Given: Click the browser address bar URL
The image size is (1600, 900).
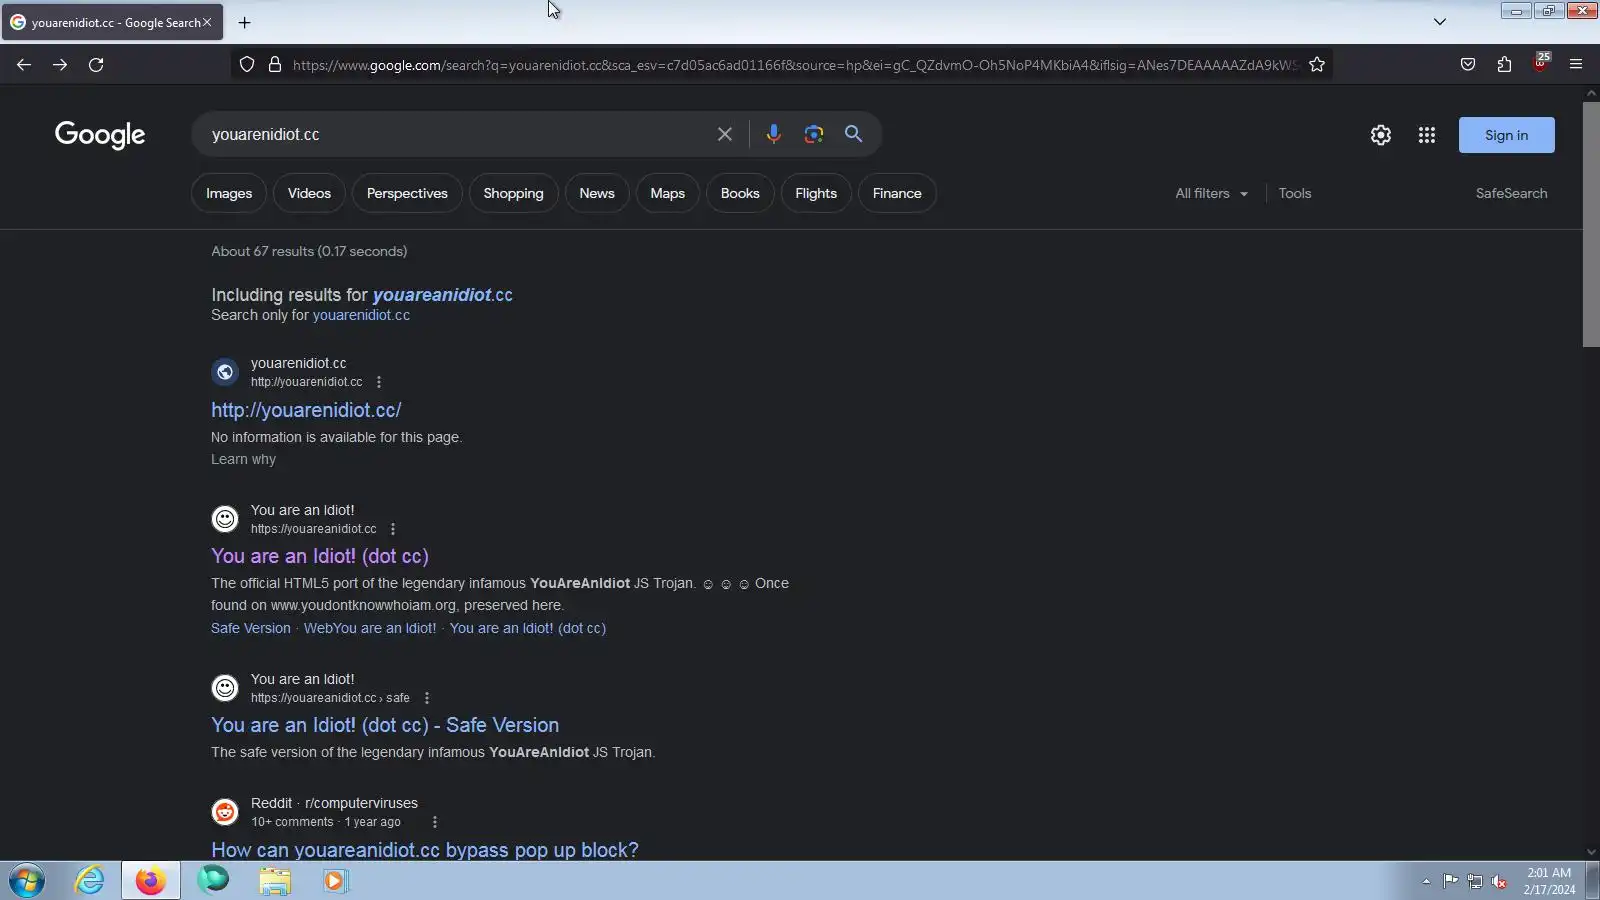Looking at the screenshot, I should (795, 65).
